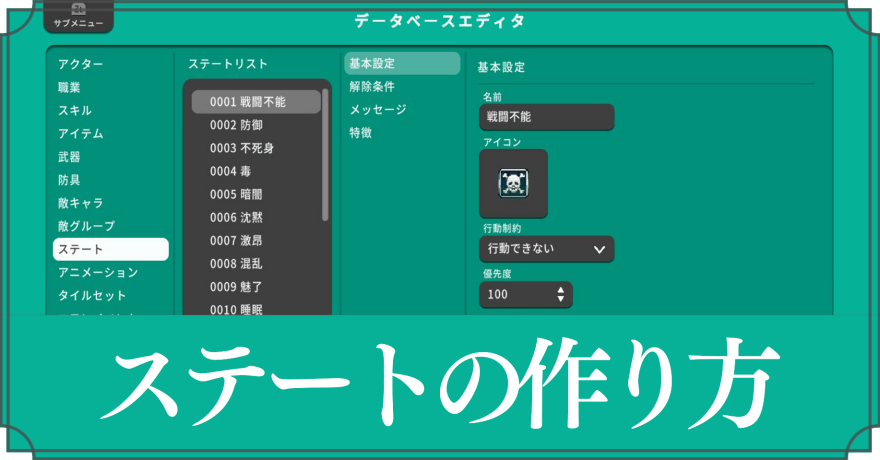This screenshot has width=880, height=460.
Task: Open the サブメニュー button
Action: click(79, 17)
